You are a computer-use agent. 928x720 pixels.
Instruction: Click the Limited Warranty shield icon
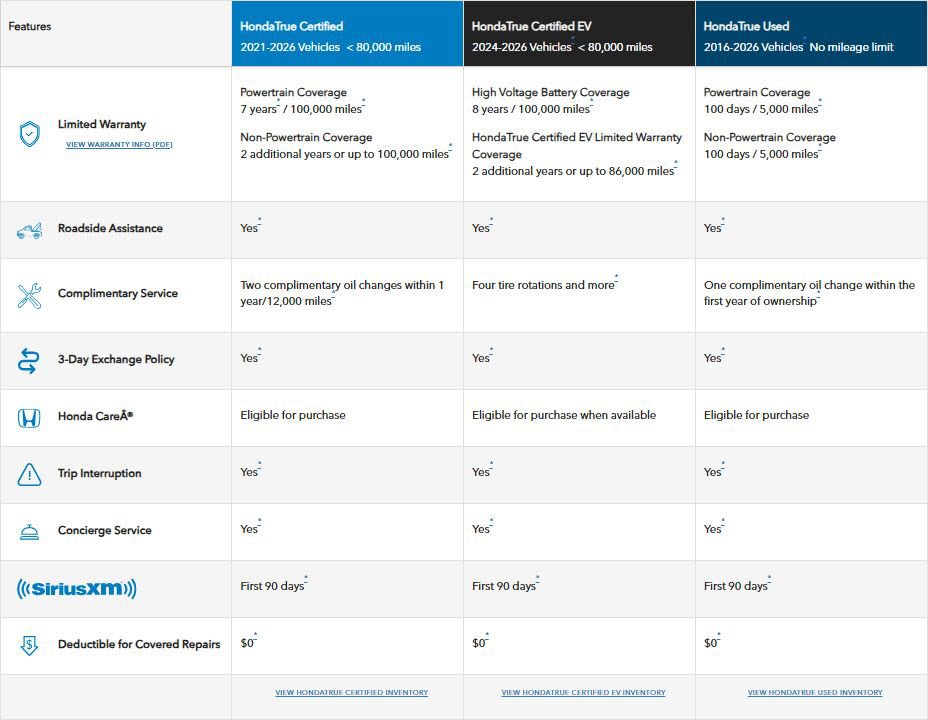pos(30,134)
